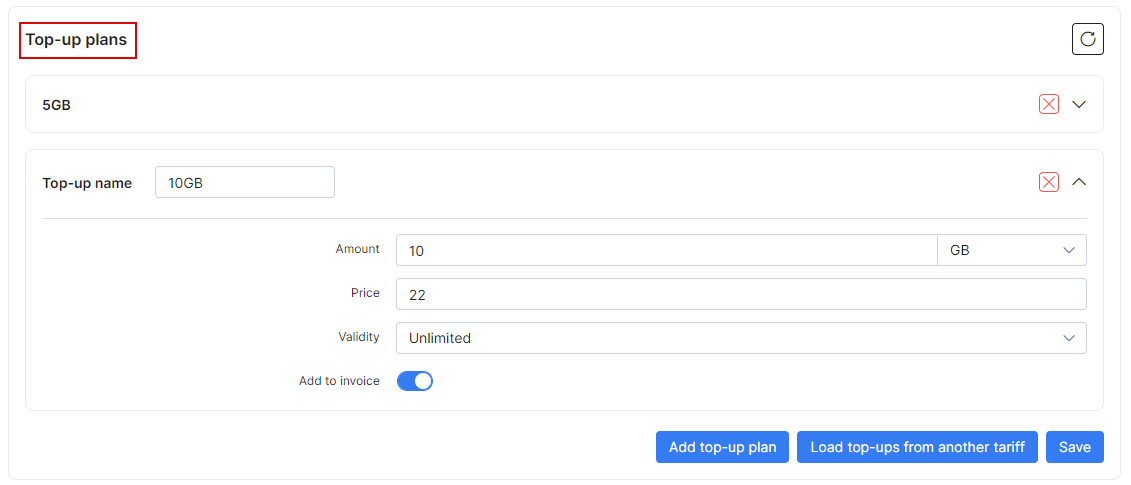Click the Amount field label

pos(357,249)
